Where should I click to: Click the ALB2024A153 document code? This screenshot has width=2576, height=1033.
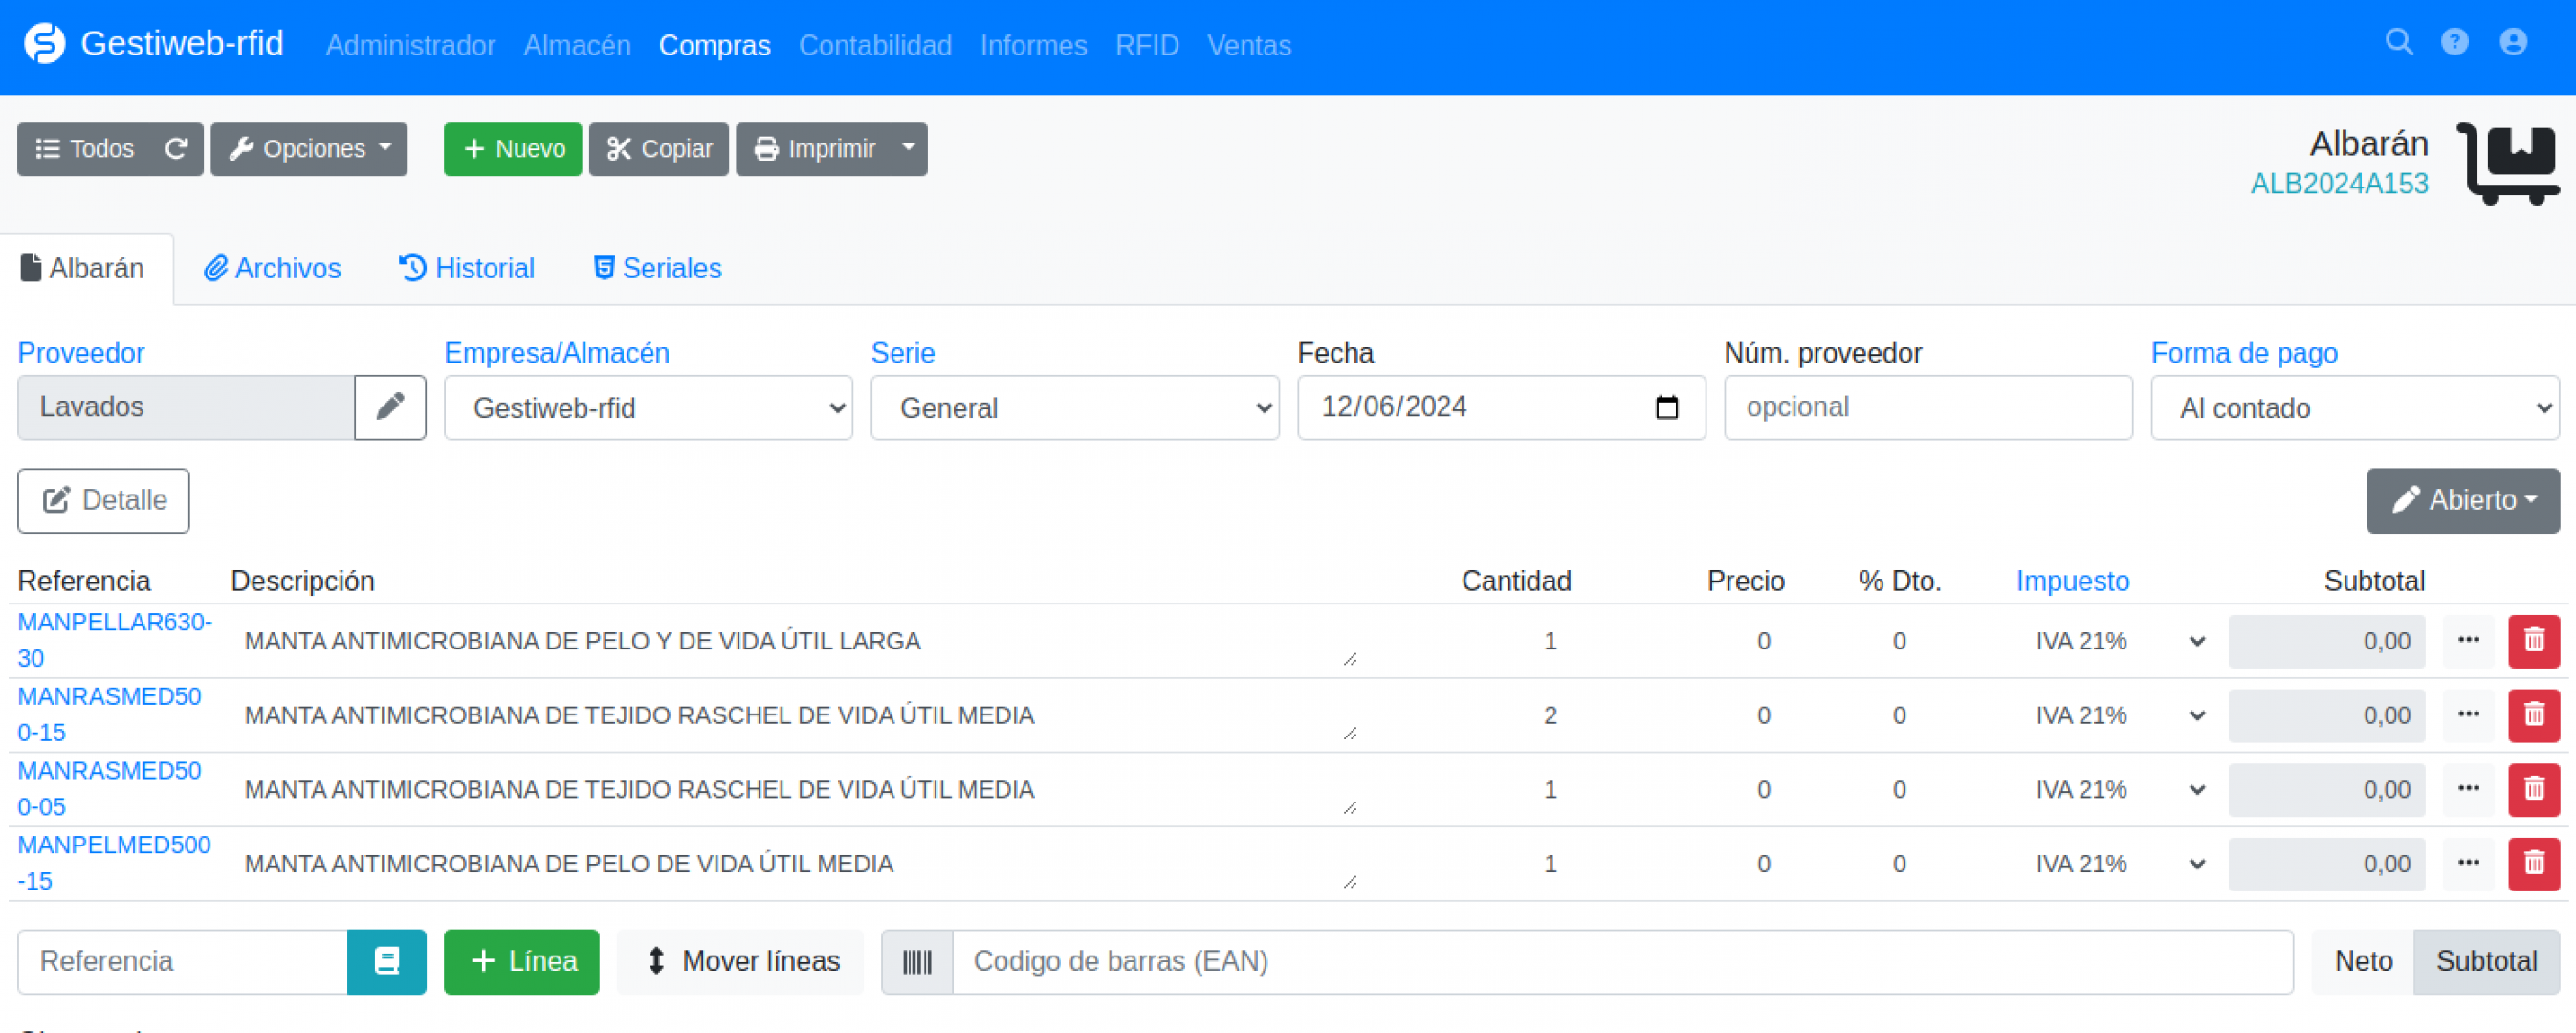[x=2338, y=184]
